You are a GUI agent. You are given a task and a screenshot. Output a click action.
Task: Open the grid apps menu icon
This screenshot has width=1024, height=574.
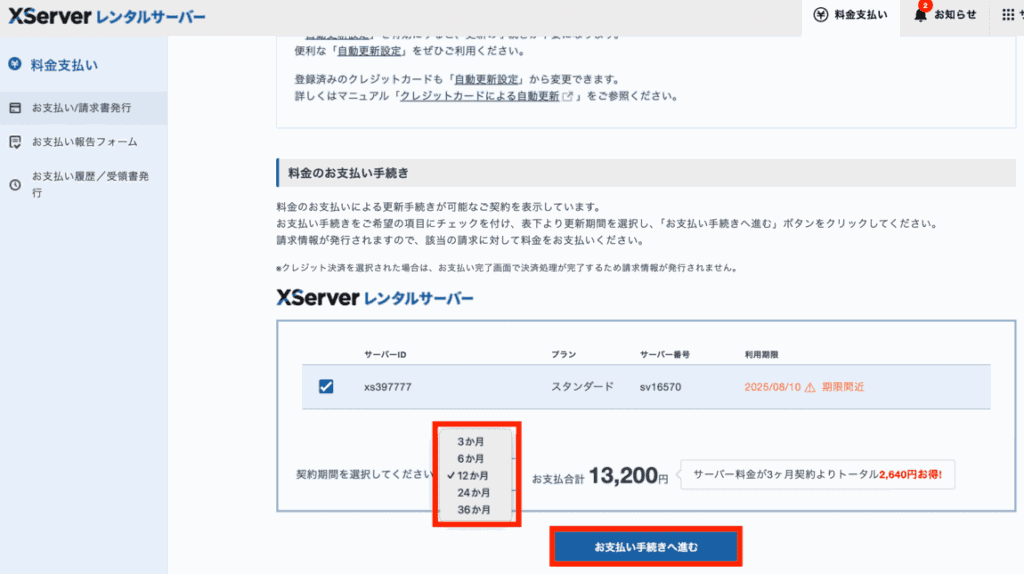point(1008,15)
